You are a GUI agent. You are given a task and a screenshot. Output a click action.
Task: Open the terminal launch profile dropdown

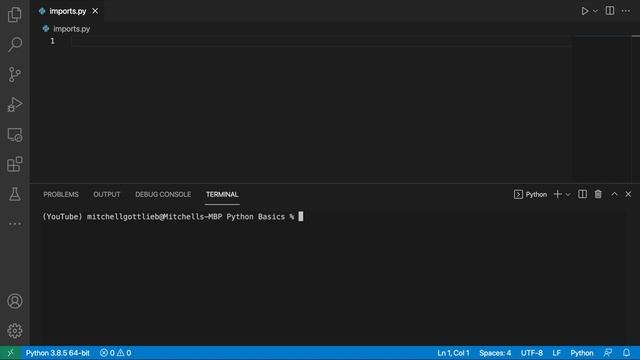(568, 195)
